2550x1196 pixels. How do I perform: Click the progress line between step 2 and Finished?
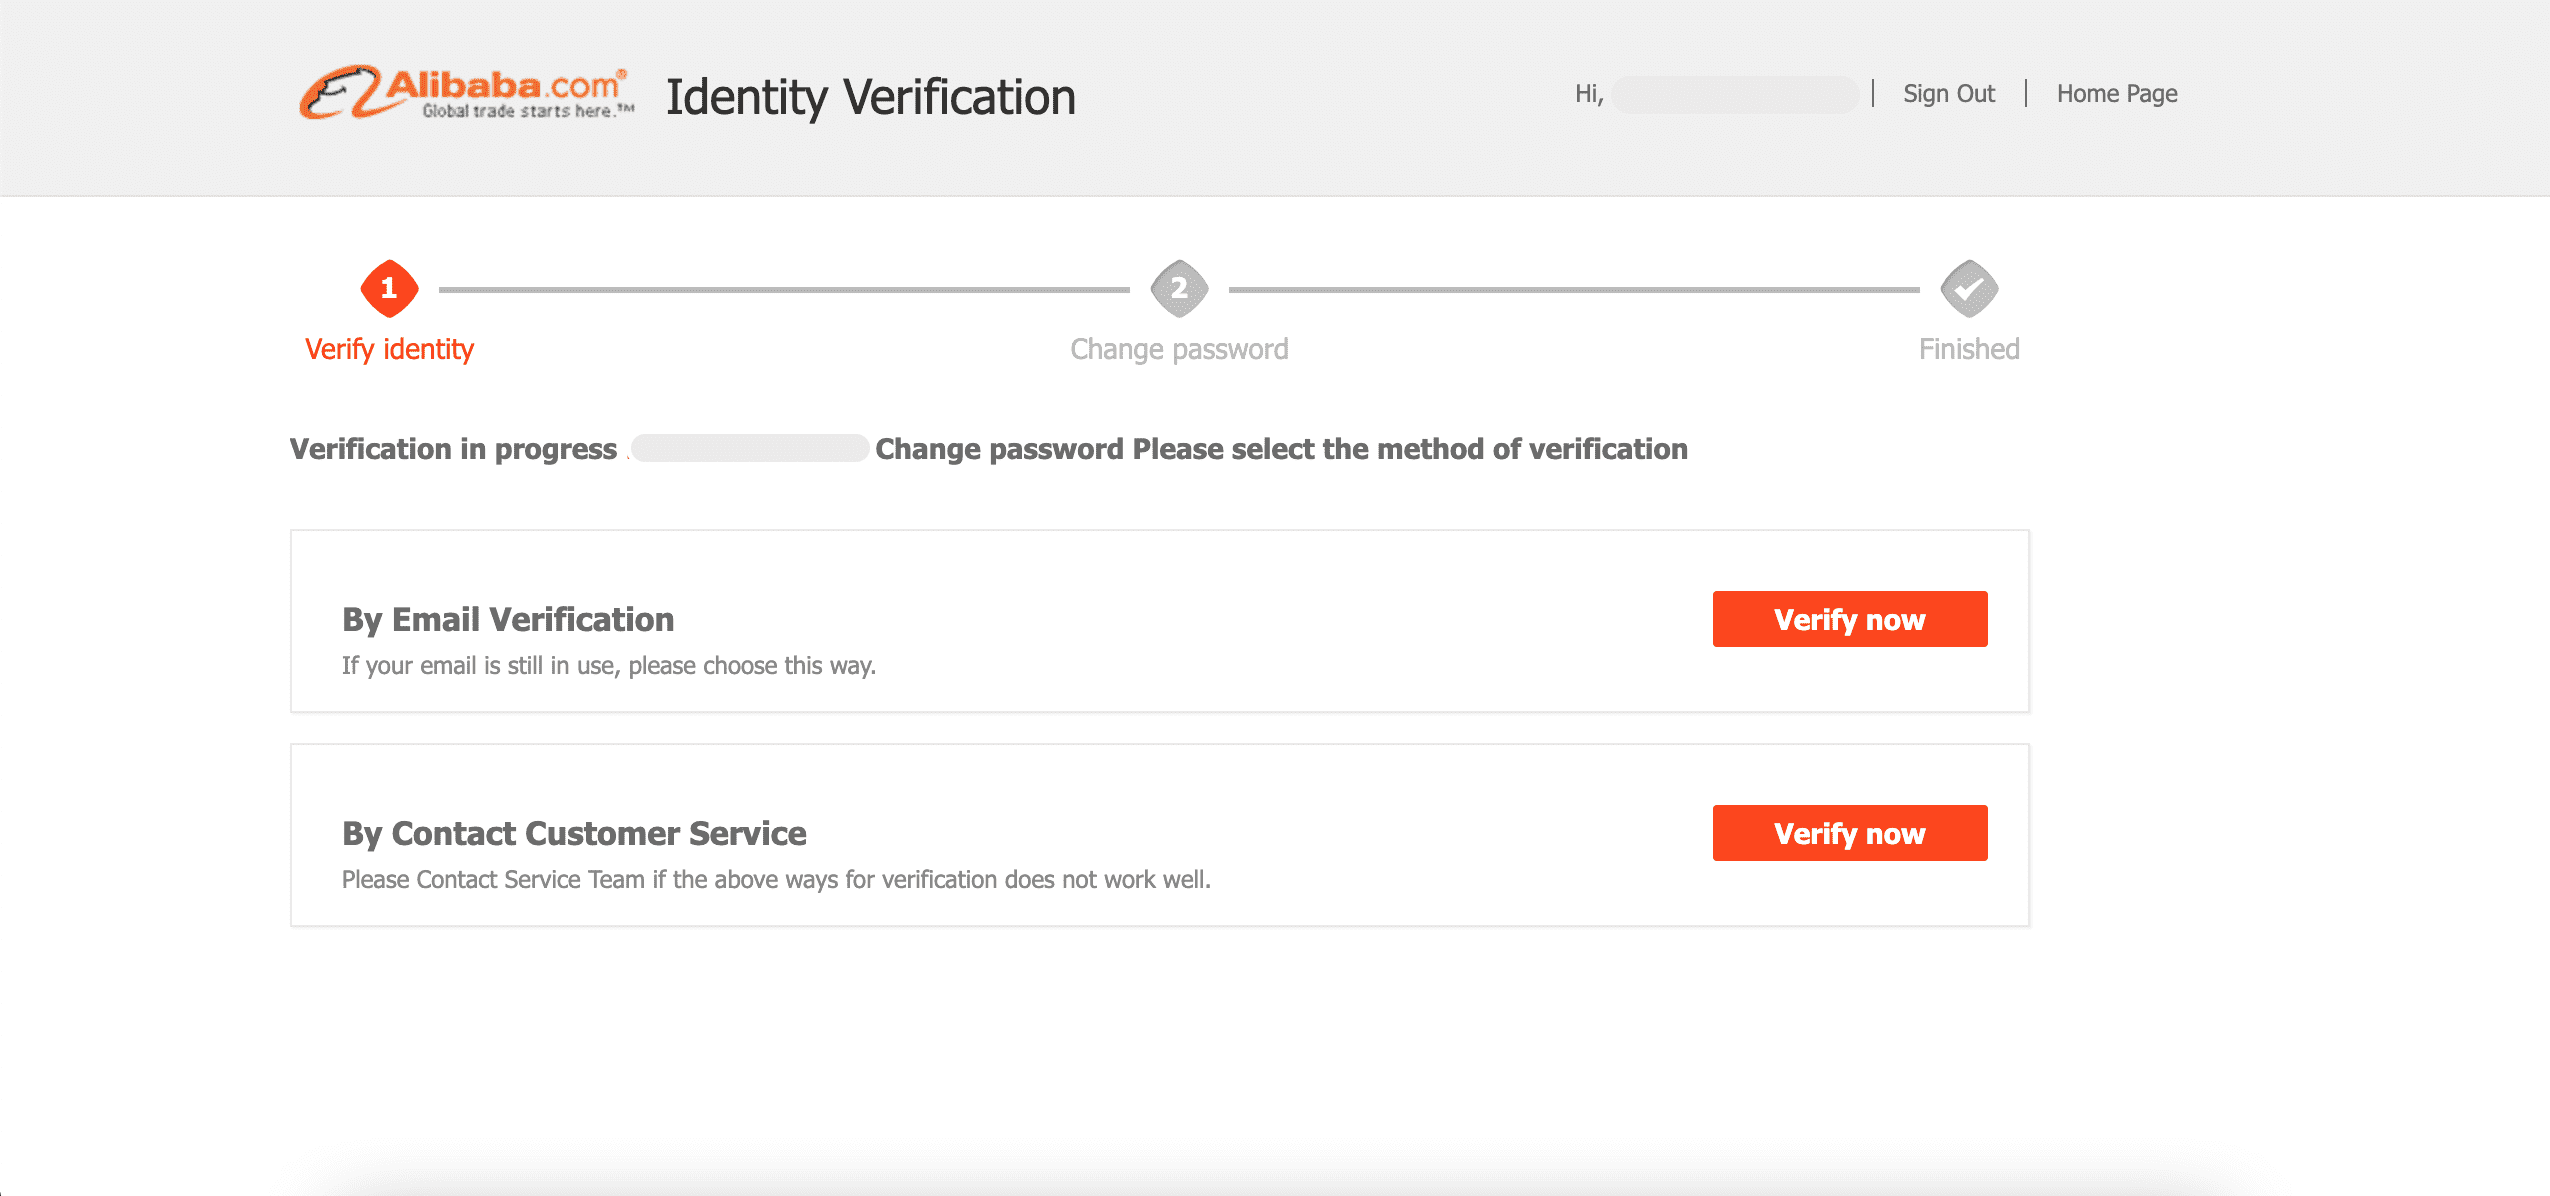pos(1573,290)
